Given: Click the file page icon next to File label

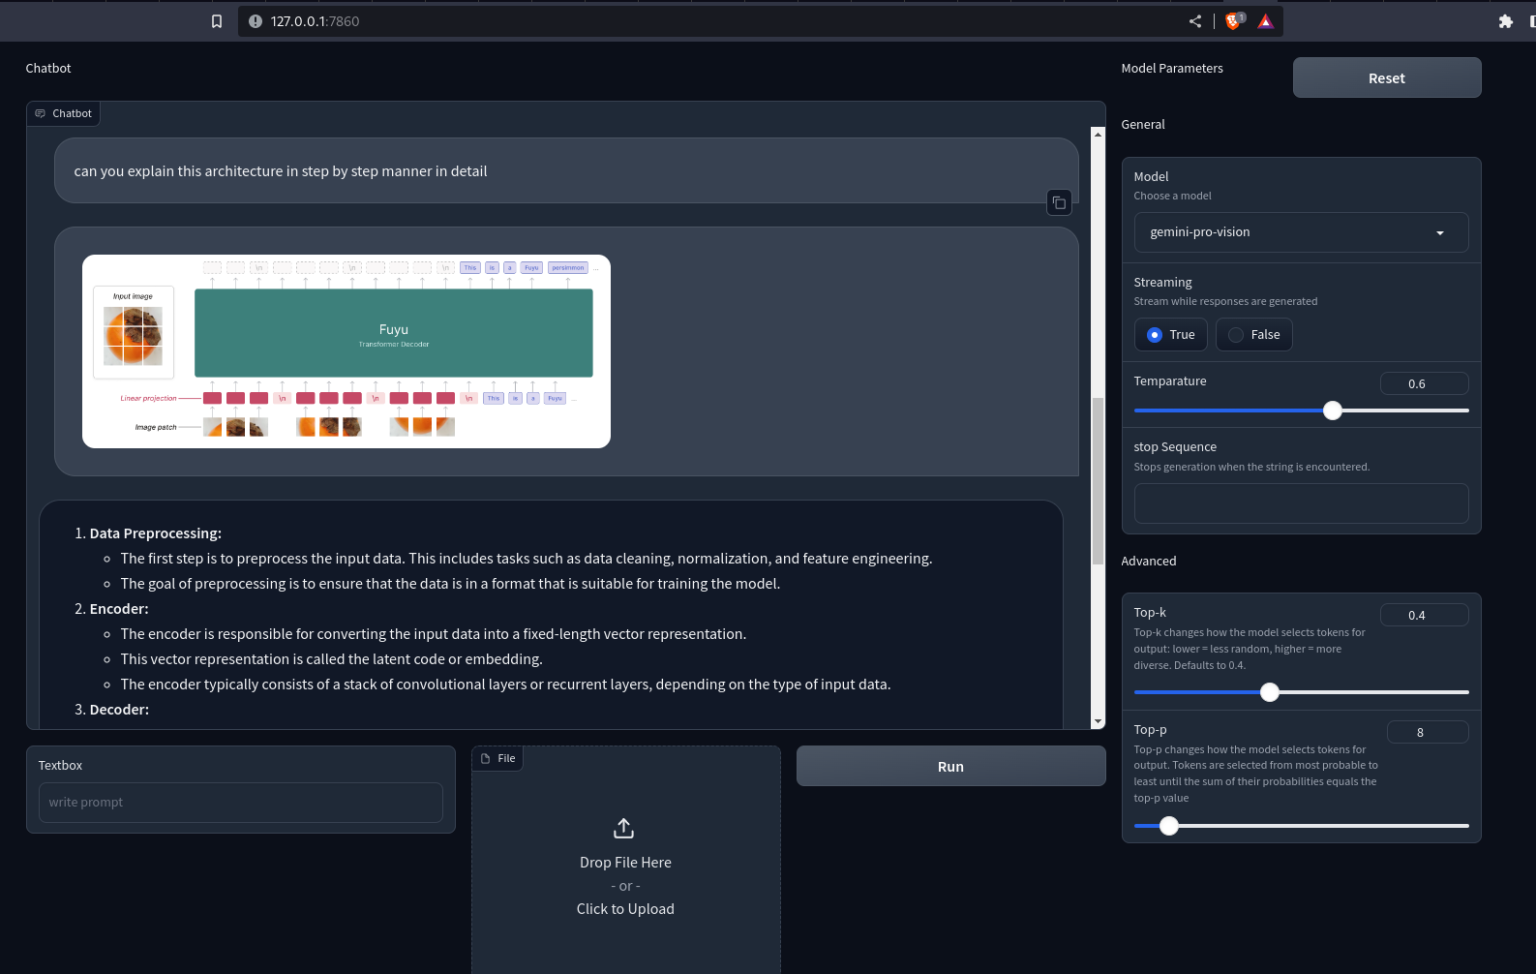Looking at the screenshot, I should pyautogui.click(x=485, y=758).
